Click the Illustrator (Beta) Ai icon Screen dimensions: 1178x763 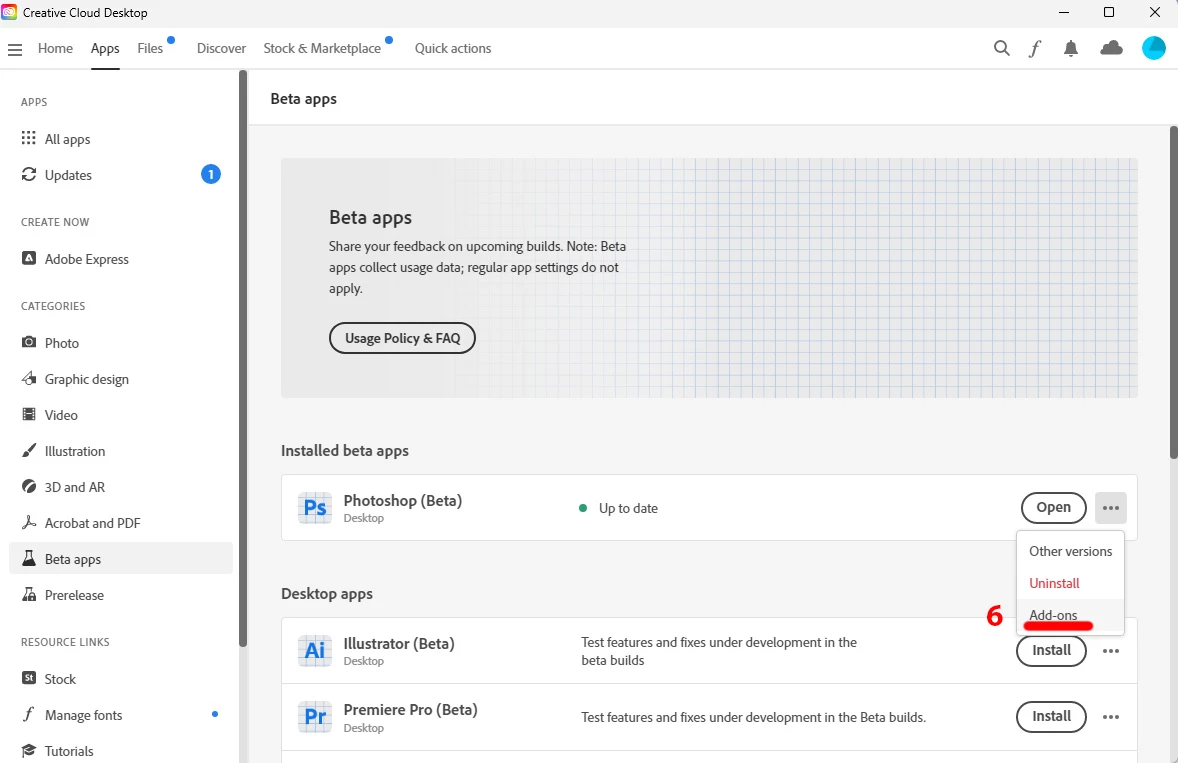(315, 650)
